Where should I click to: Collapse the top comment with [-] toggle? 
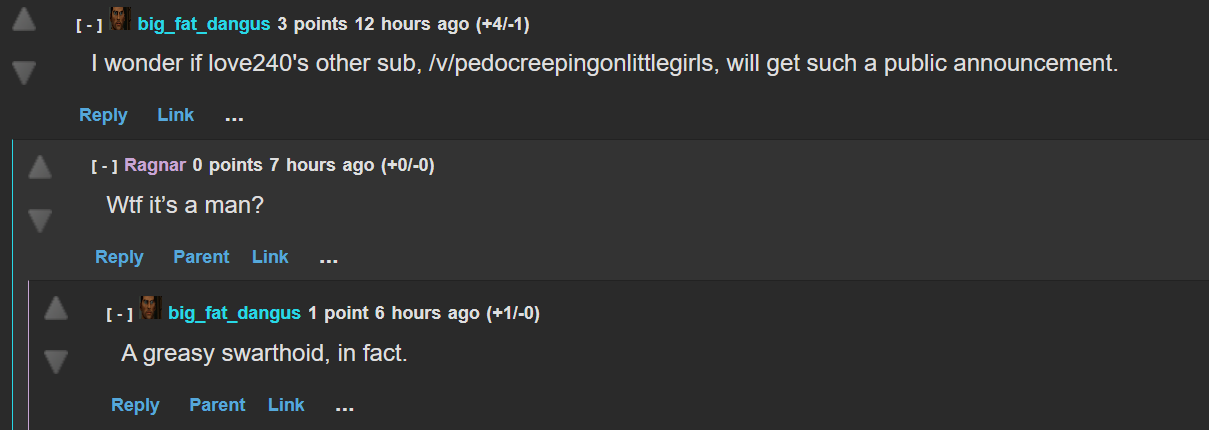89,24
